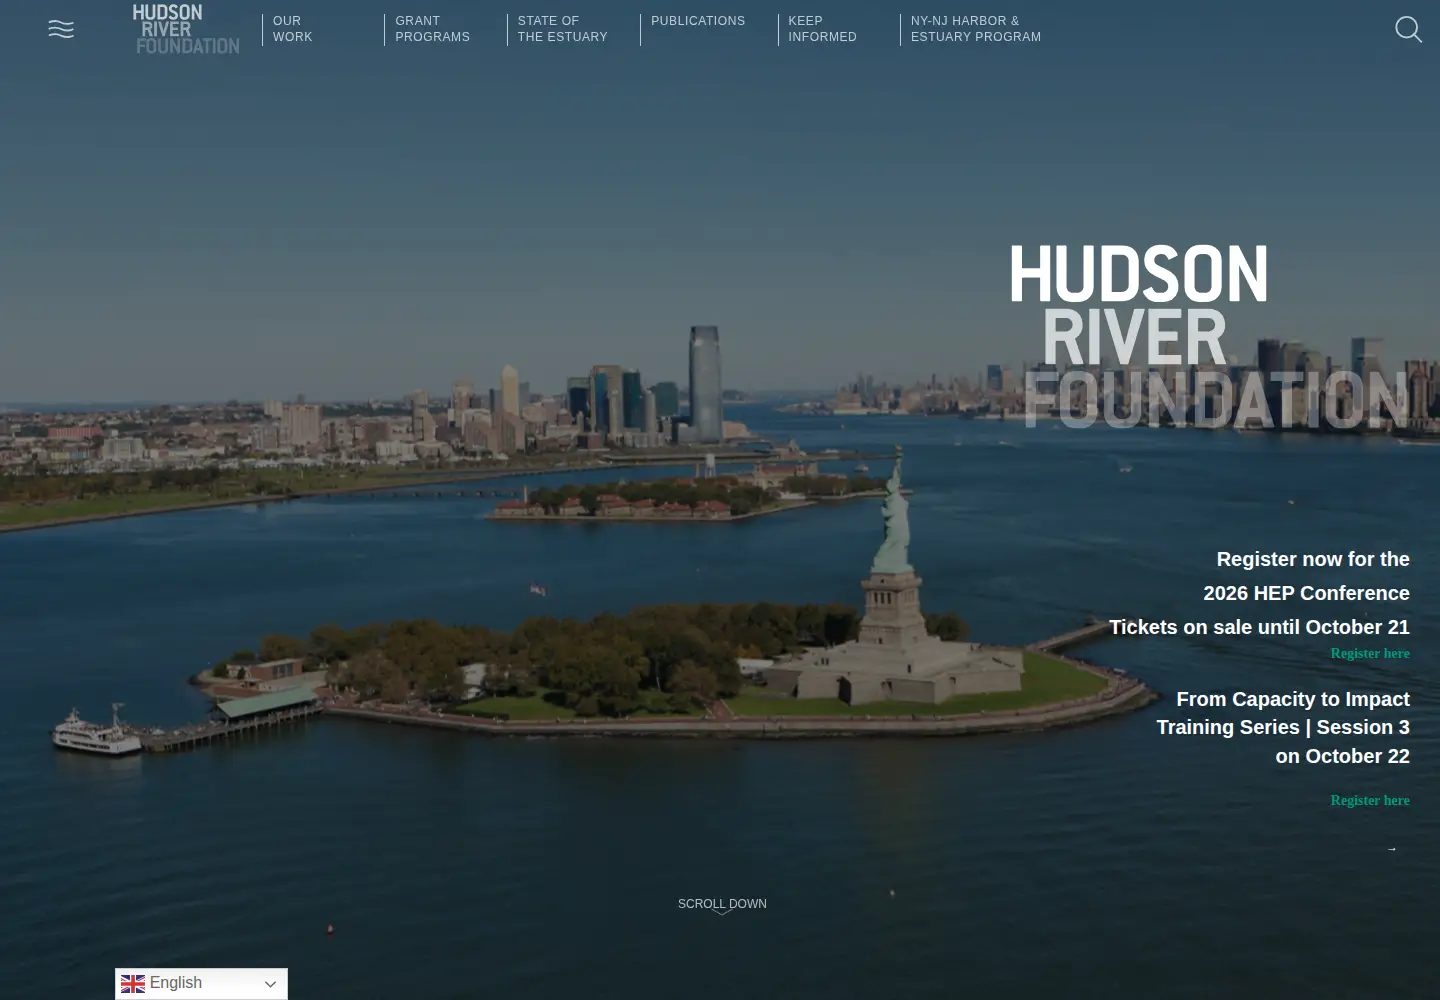Click the Hudson River Foundation header logo
This screenshot has height=1000, width=1440.
[186, 29]
